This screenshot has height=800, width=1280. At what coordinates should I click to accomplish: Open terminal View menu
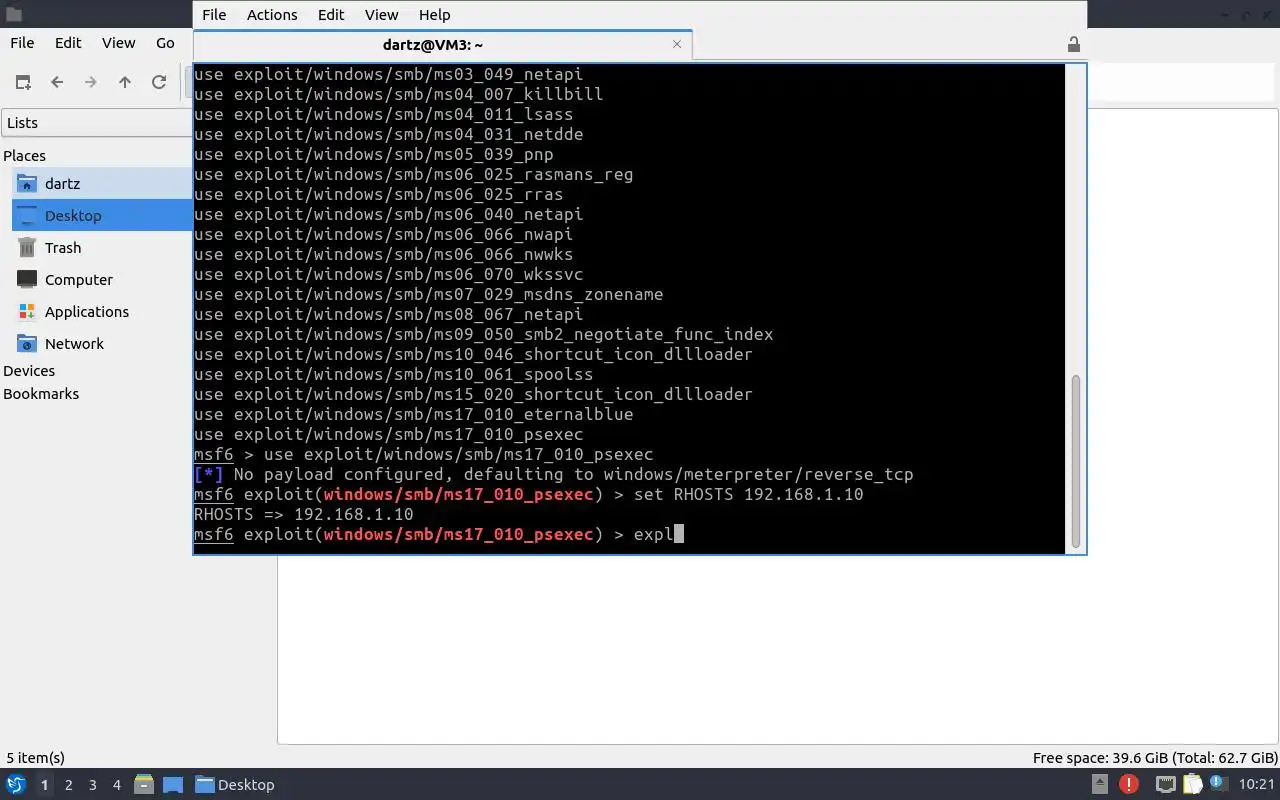(381, 15)
